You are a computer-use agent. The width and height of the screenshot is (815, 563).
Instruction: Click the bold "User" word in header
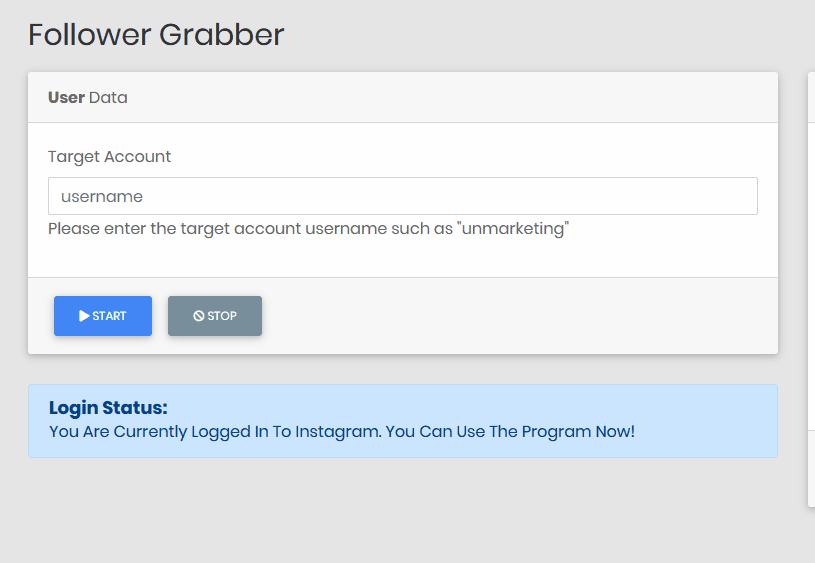pyautogui.click(x=66, y=98)
